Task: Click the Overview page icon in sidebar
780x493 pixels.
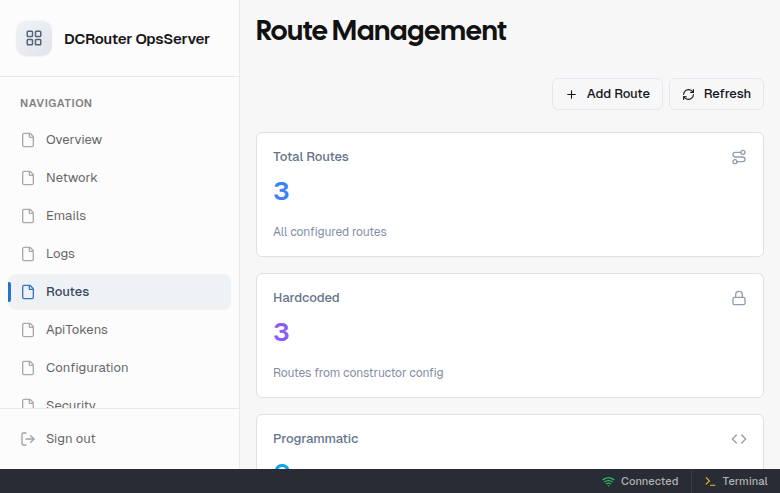Action: (28, 140)
